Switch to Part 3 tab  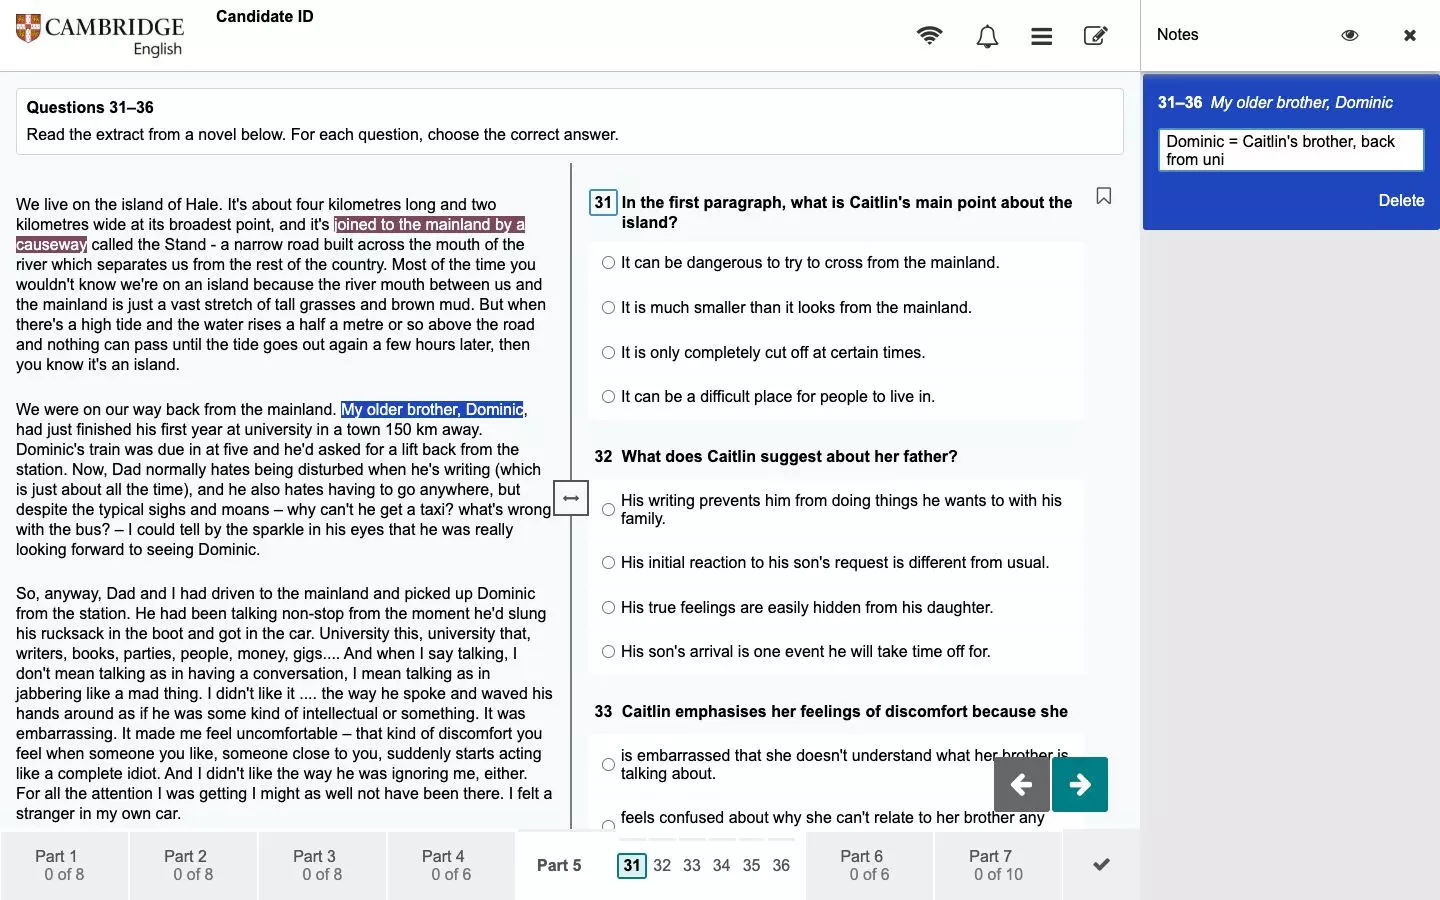click(x=322, y=865)
